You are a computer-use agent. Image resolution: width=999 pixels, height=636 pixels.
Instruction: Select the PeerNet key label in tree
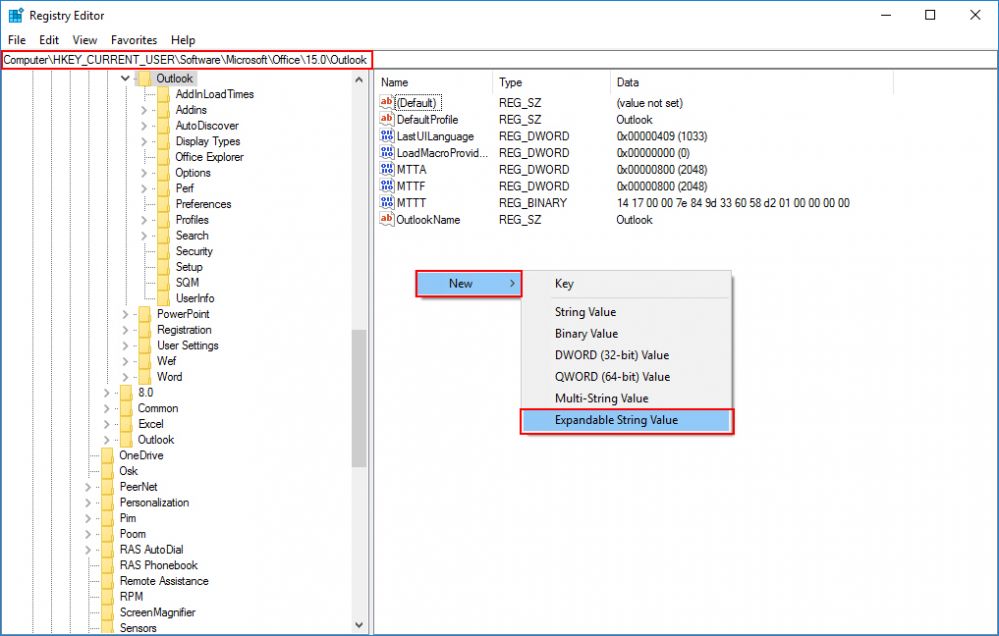pos(138,487)
